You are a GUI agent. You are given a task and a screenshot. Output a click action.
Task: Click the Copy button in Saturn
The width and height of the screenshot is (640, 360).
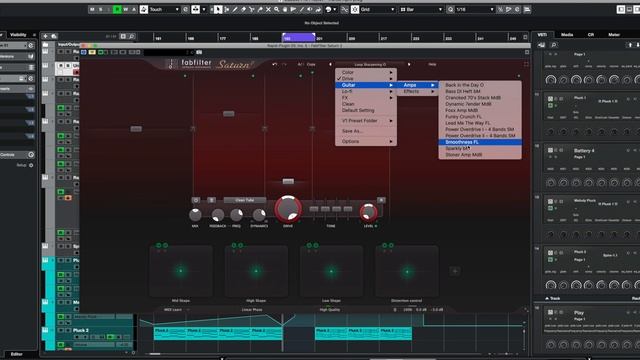point(311,64)
